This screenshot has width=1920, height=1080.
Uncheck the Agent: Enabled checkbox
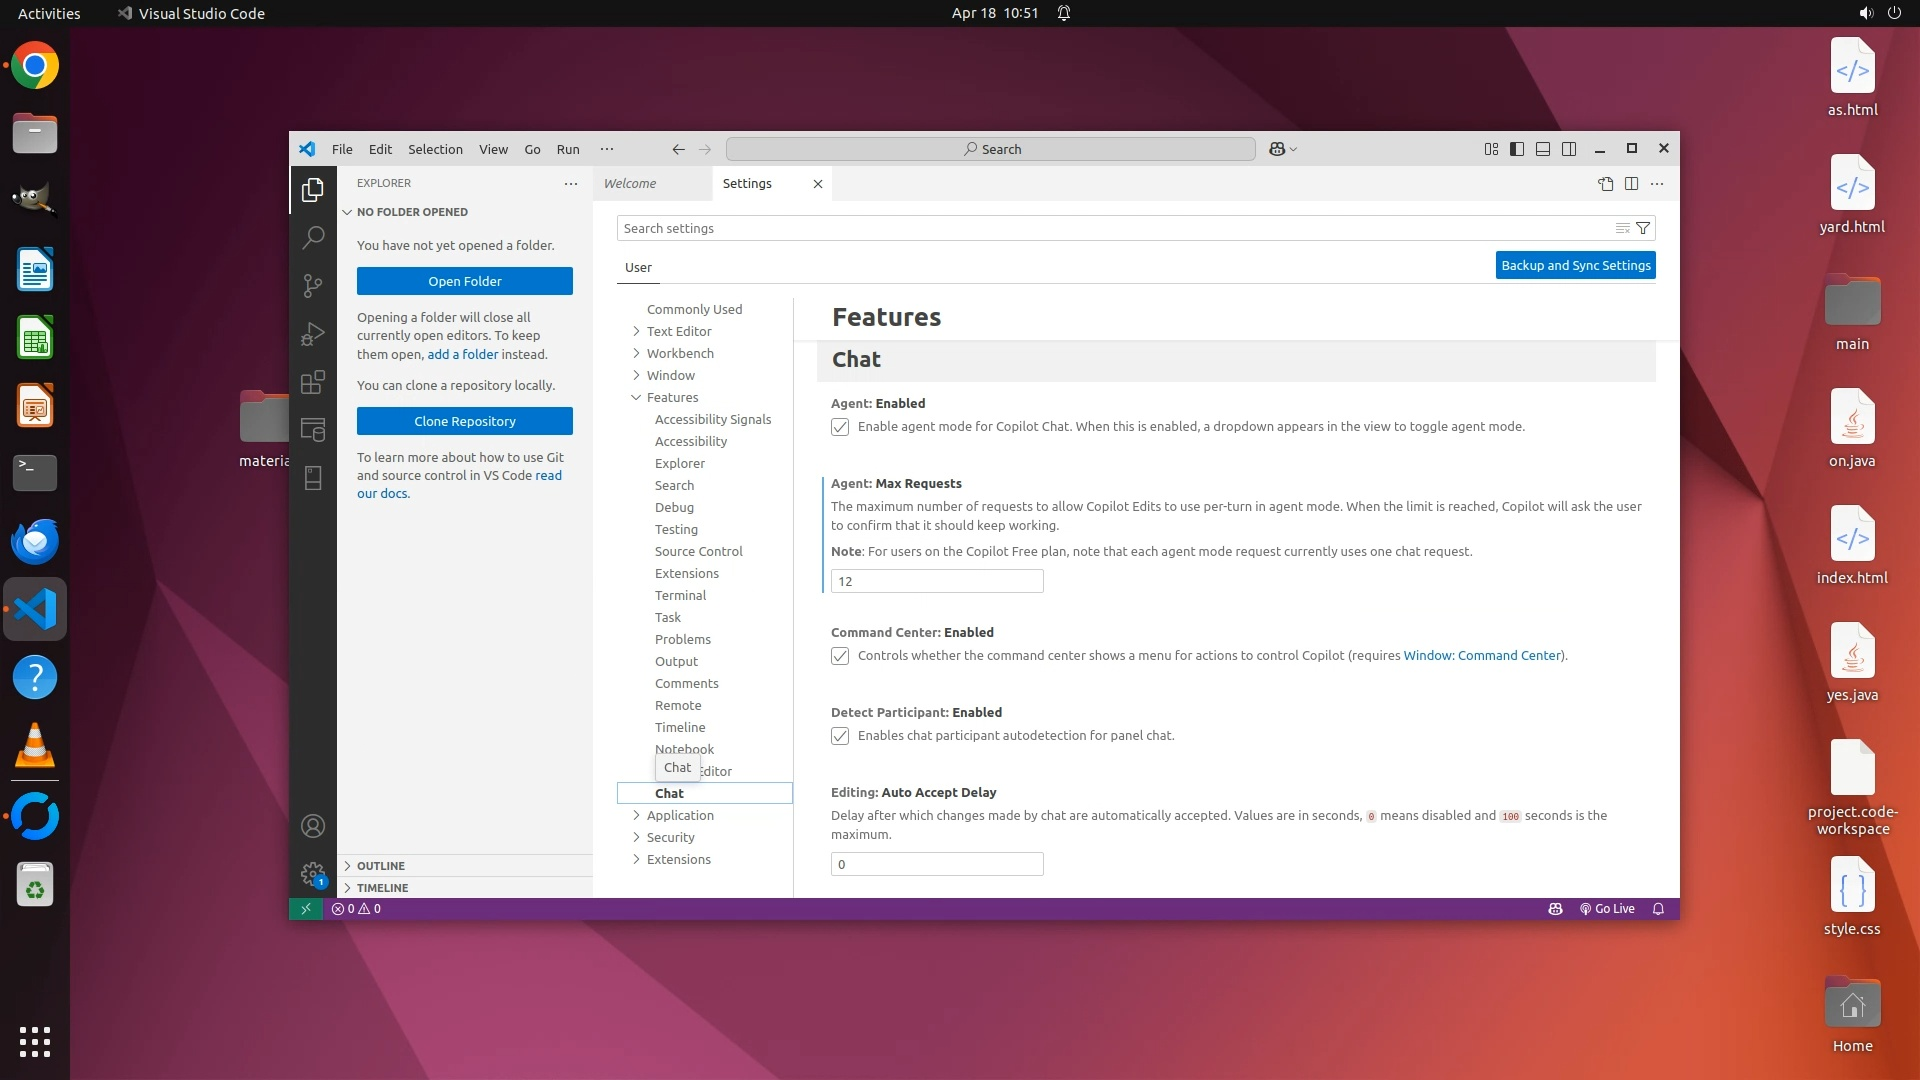pos(840,427)
